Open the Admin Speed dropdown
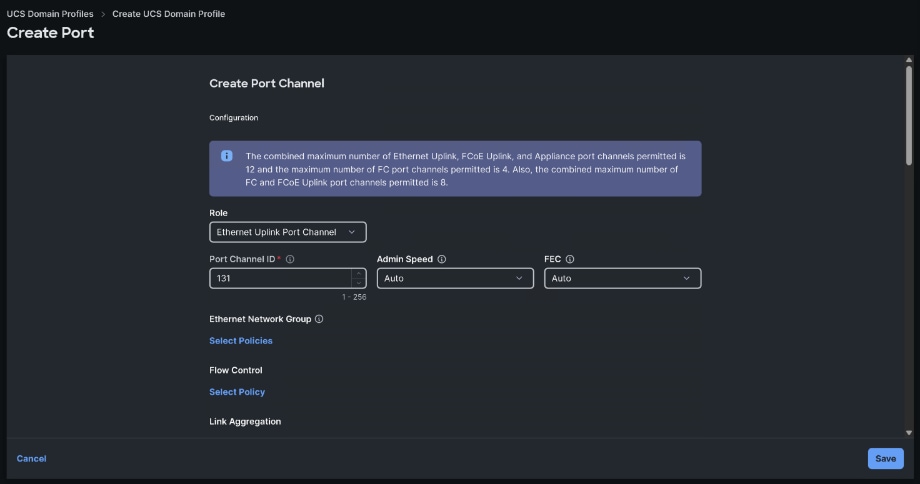Image resolution: width=920 pixels, height=484 pixels. [x=455, y=278]
